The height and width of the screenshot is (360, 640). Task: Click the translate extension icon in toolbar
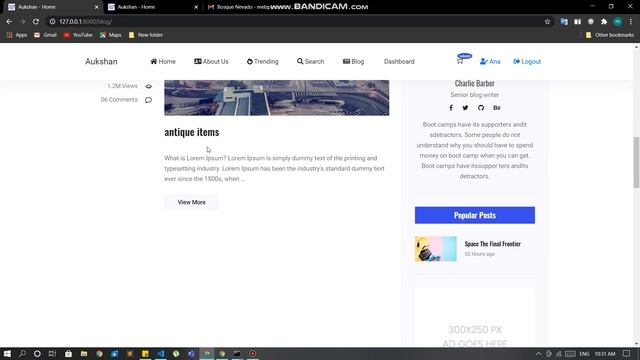coord(564,22)
